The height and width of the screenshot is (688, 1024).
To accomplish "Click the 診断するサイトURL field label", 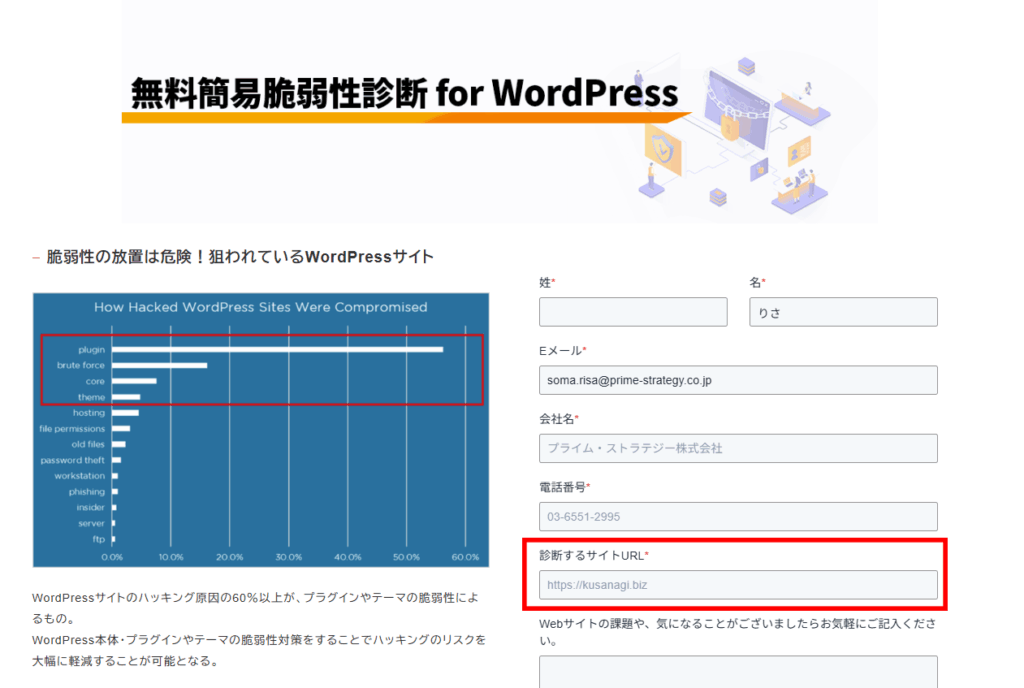I will (594, 555).
